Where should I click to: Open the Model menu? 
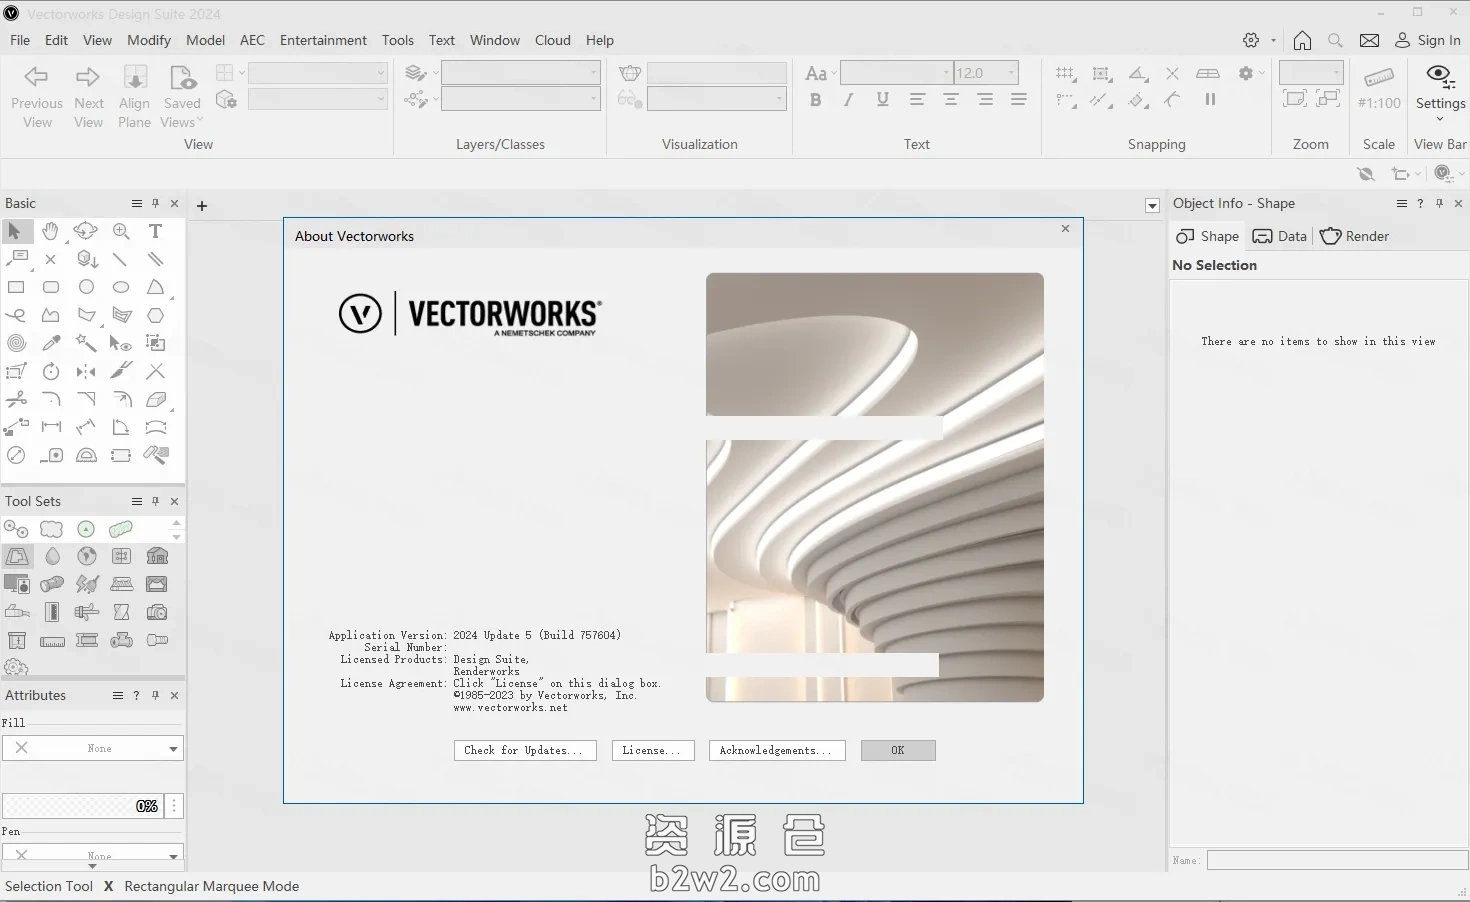pyautogui.click(x=205, y=40)
